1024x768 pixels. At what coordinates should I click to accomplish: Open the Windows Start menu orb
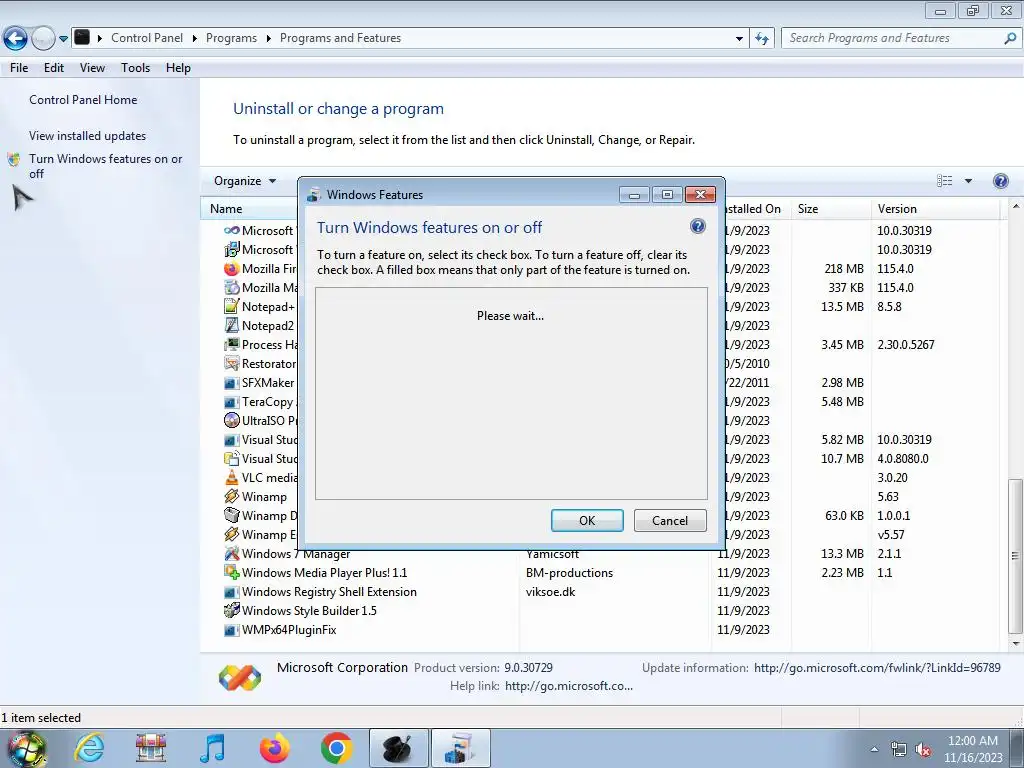coord(26,748)
